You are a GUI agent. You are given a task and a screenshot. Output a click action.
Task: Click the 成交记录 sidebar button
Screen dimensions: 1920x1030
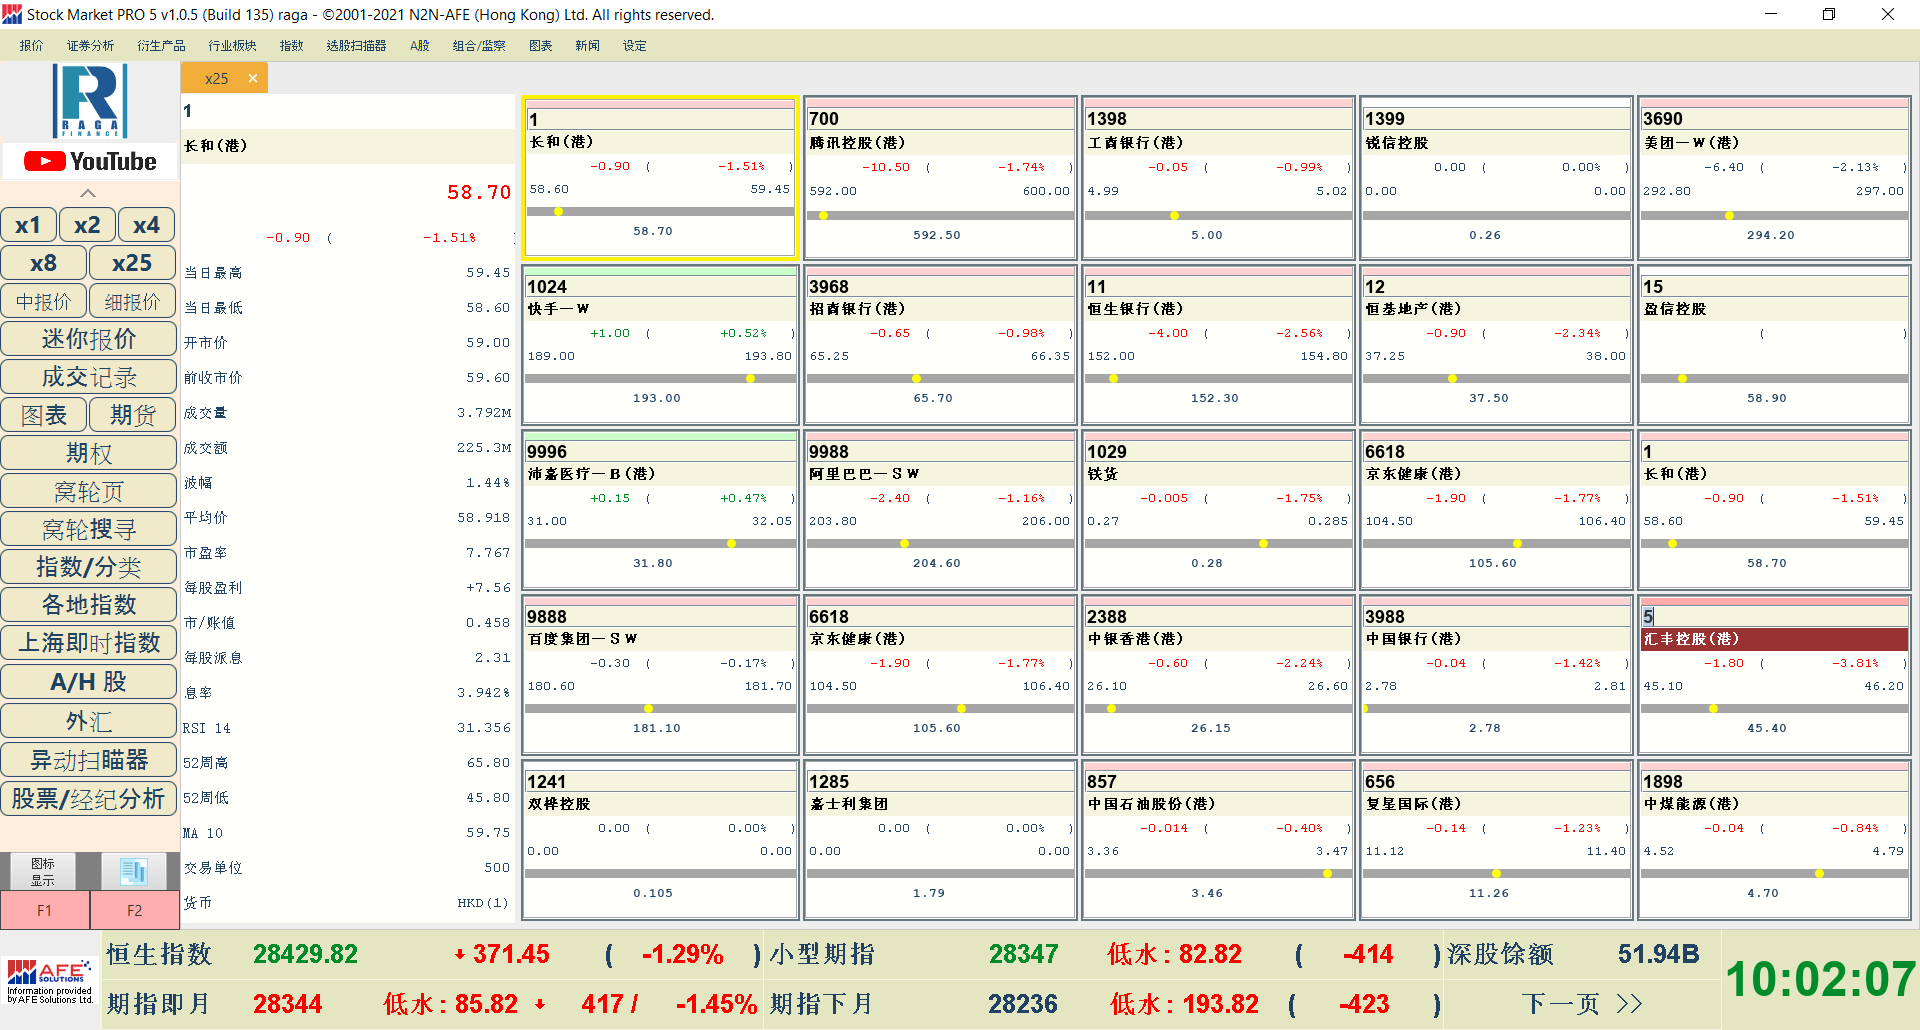tap(89, 377)
